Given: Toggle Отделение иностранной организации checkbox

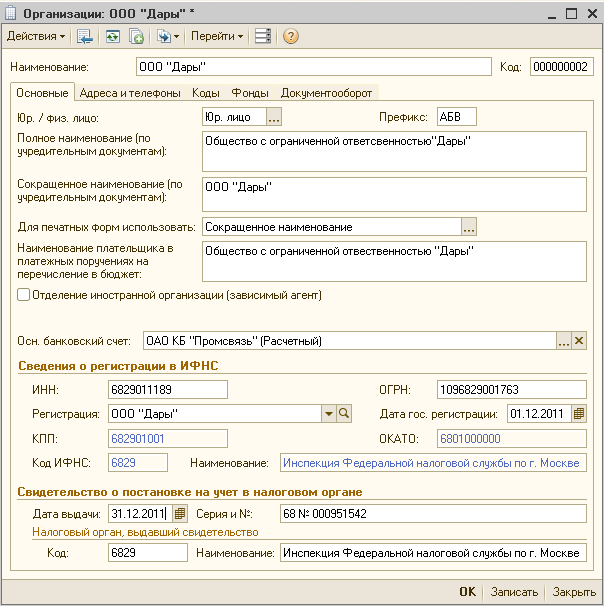Looking at the screenshot, I should 24,295.
